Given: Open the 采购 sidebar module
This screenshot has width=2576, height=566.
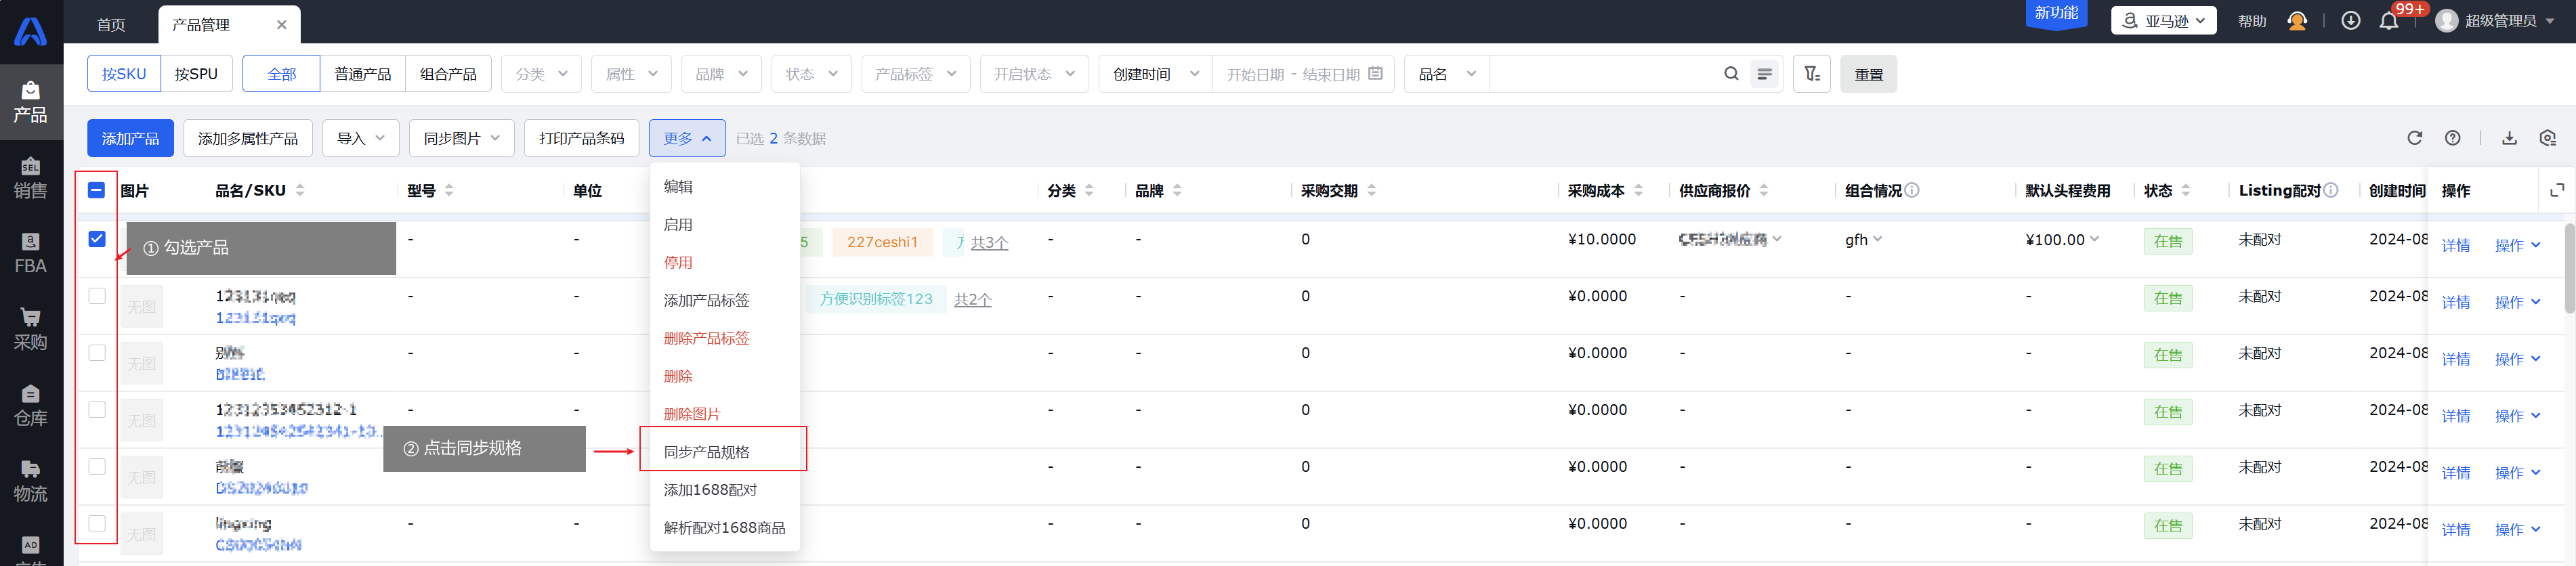Looking at the screenshot, I should [31, 330].
